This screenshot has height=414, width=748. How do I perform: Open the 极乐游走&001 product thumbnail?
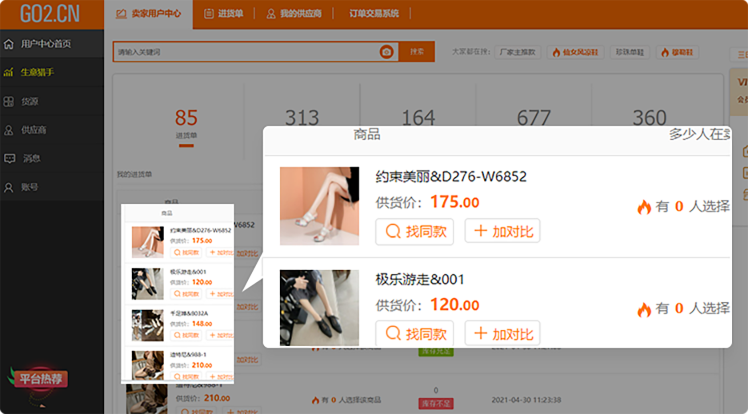pyautogui.click(x=319, y=307)
